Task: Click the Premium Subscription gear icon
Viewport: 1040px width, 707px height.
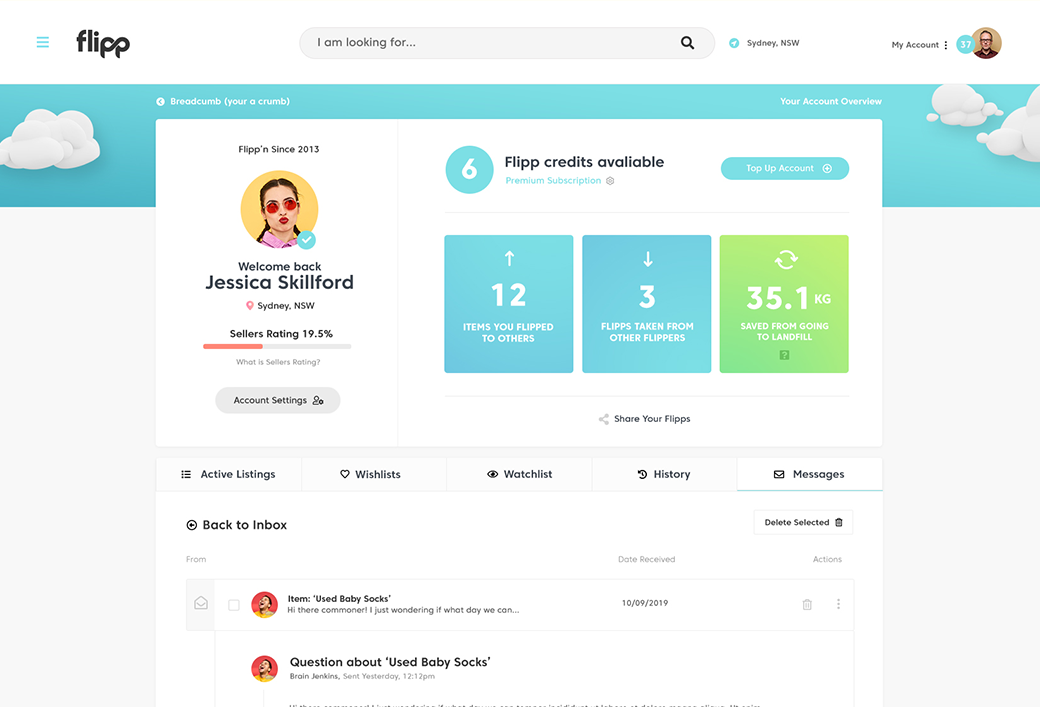Action: click(610, 181)
